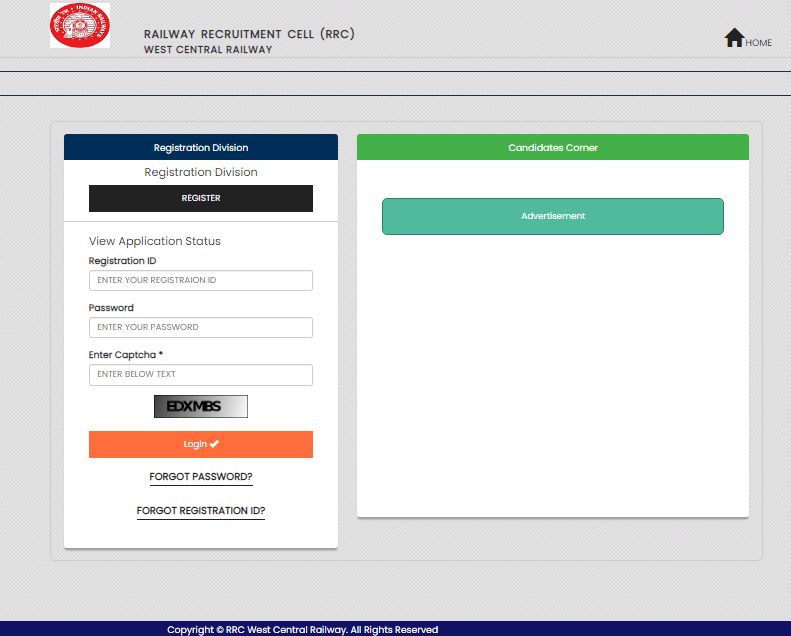Focus the Enter Your Password input

pyautogui.click(x=201, y=328)
